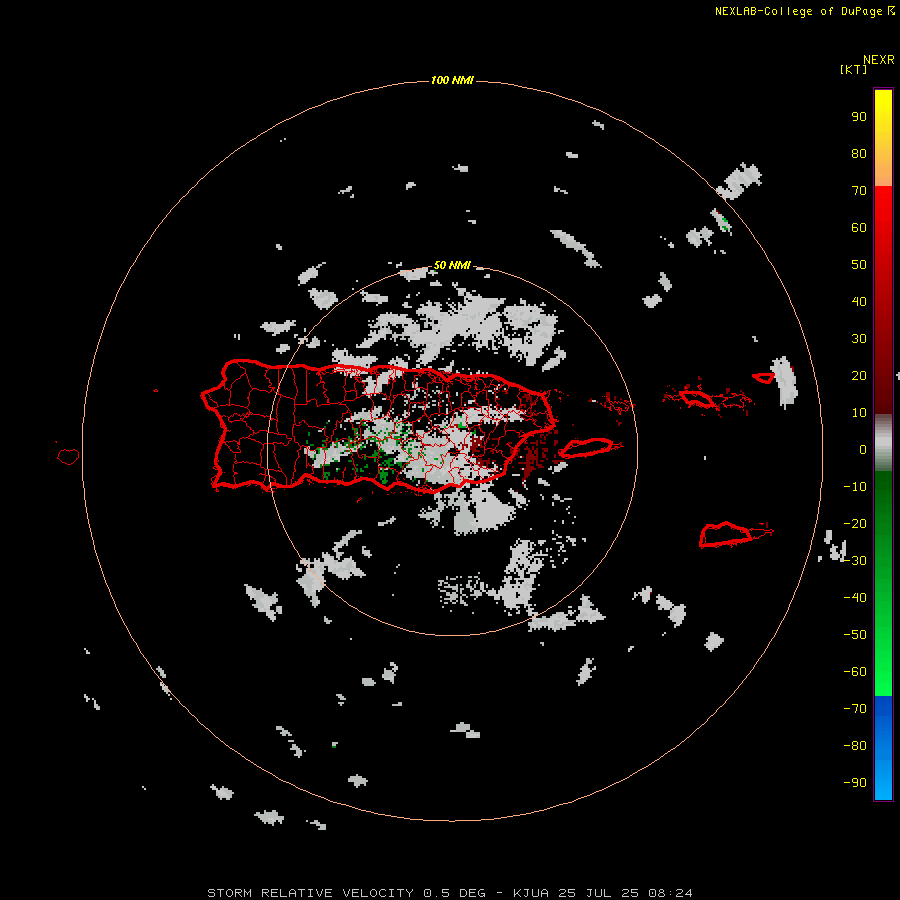Click the -40 value on the velocity scale

[855, 598]
